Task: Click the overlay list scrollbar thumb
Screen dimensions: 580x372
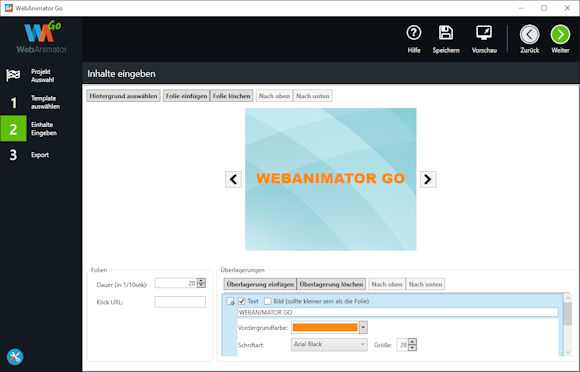Action: [x=567, y=314]
